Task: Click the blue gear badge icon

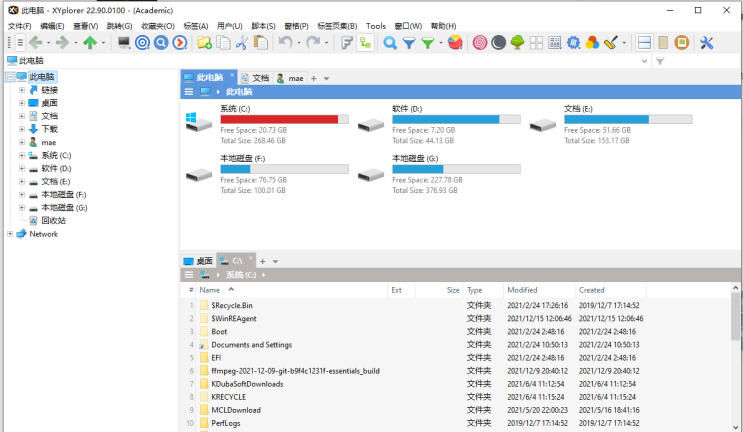Action: pyautogui.click(x=573, y=43)
